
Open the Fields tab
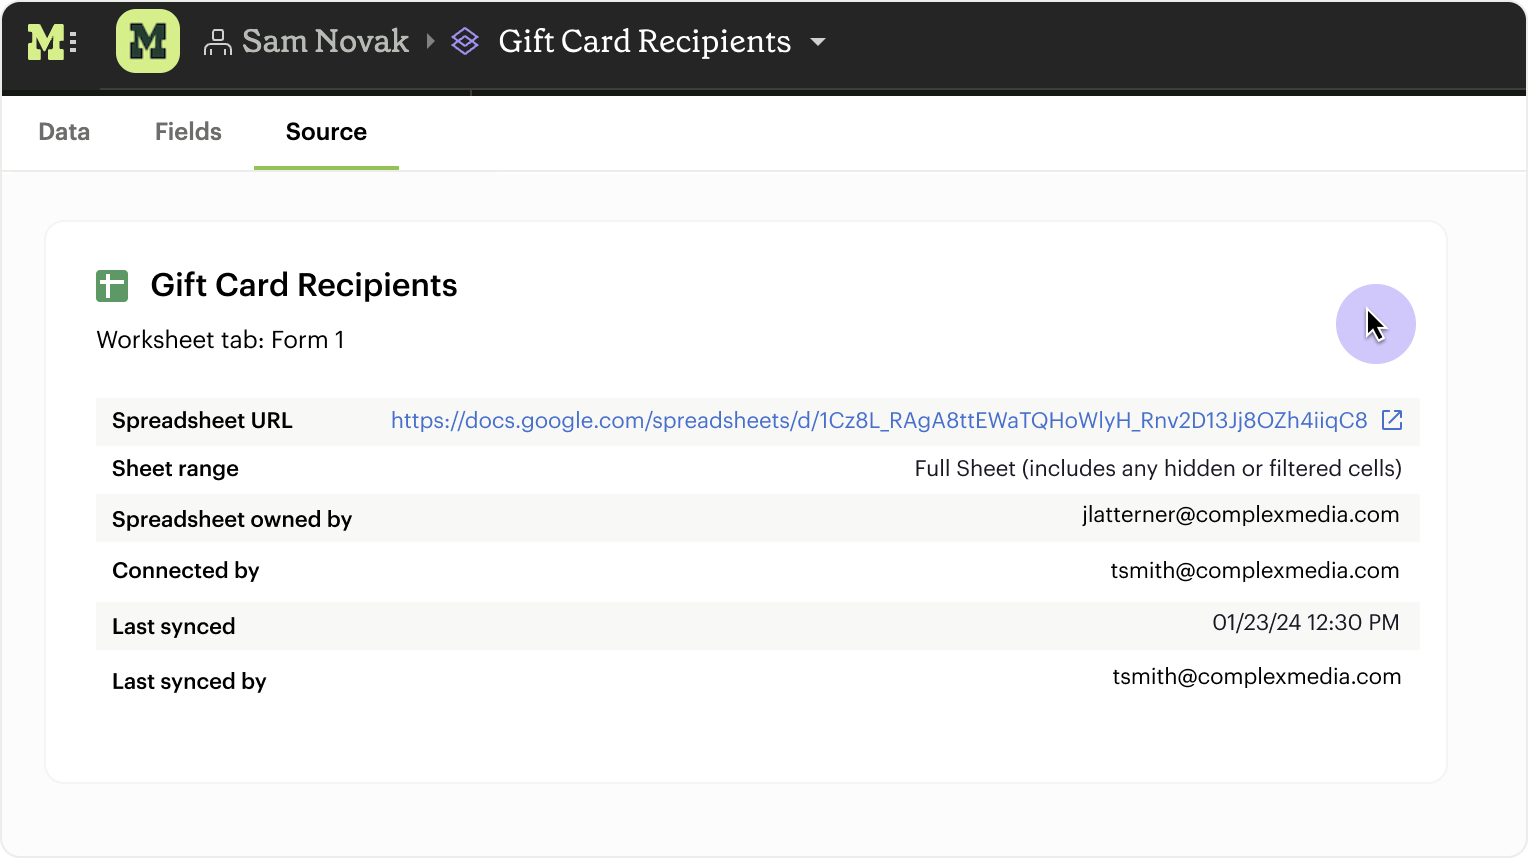188,132
